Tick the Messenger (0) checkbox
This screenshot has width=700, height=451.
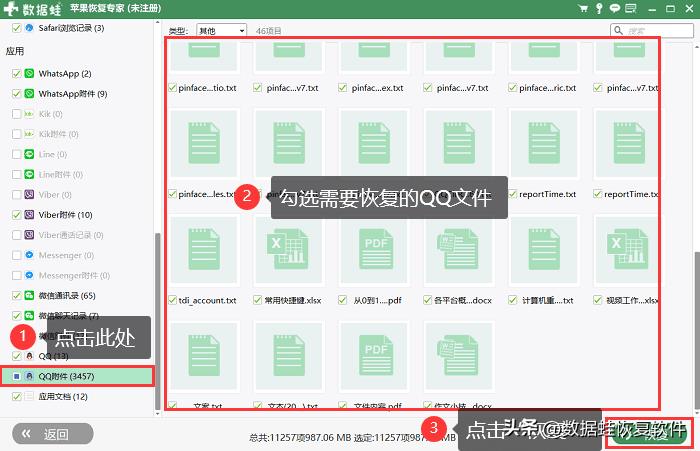17,255
